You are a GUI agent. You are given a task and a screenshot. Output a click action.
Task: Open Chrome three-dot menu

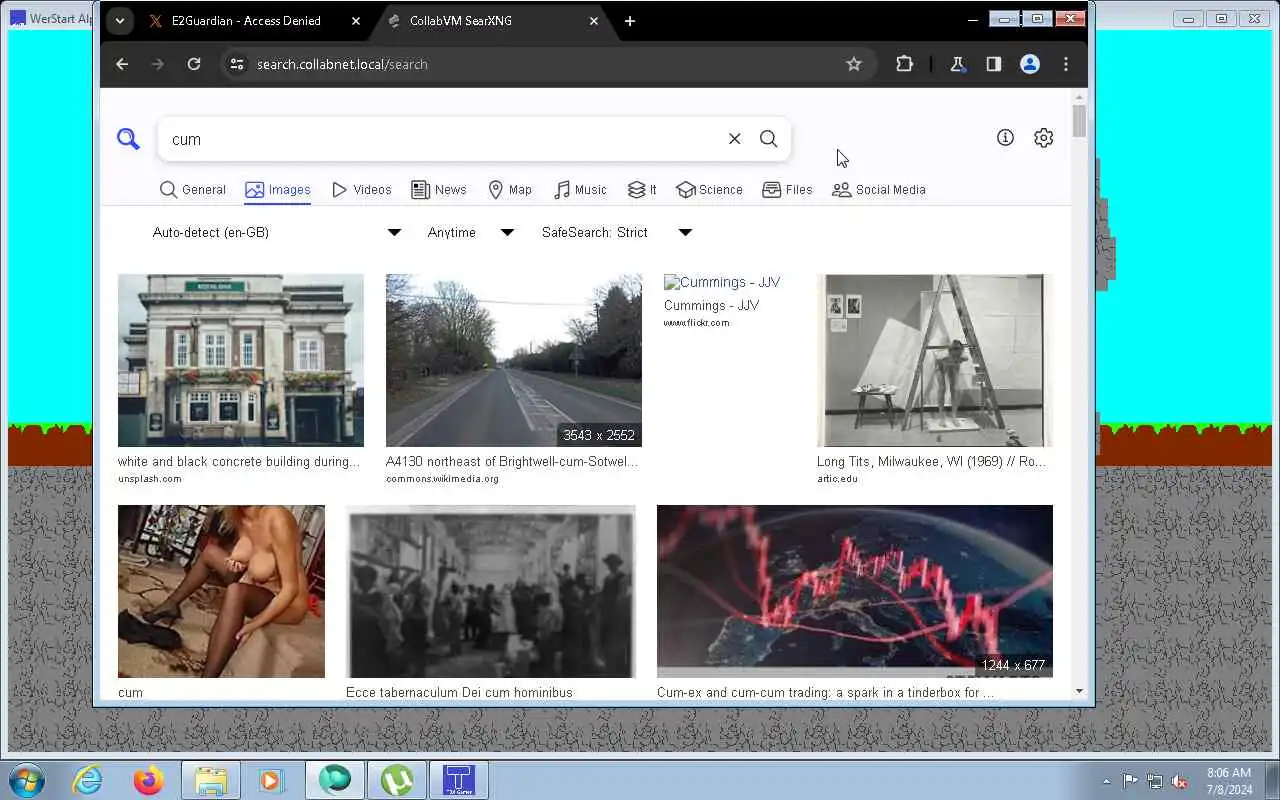coord(1065,64)
